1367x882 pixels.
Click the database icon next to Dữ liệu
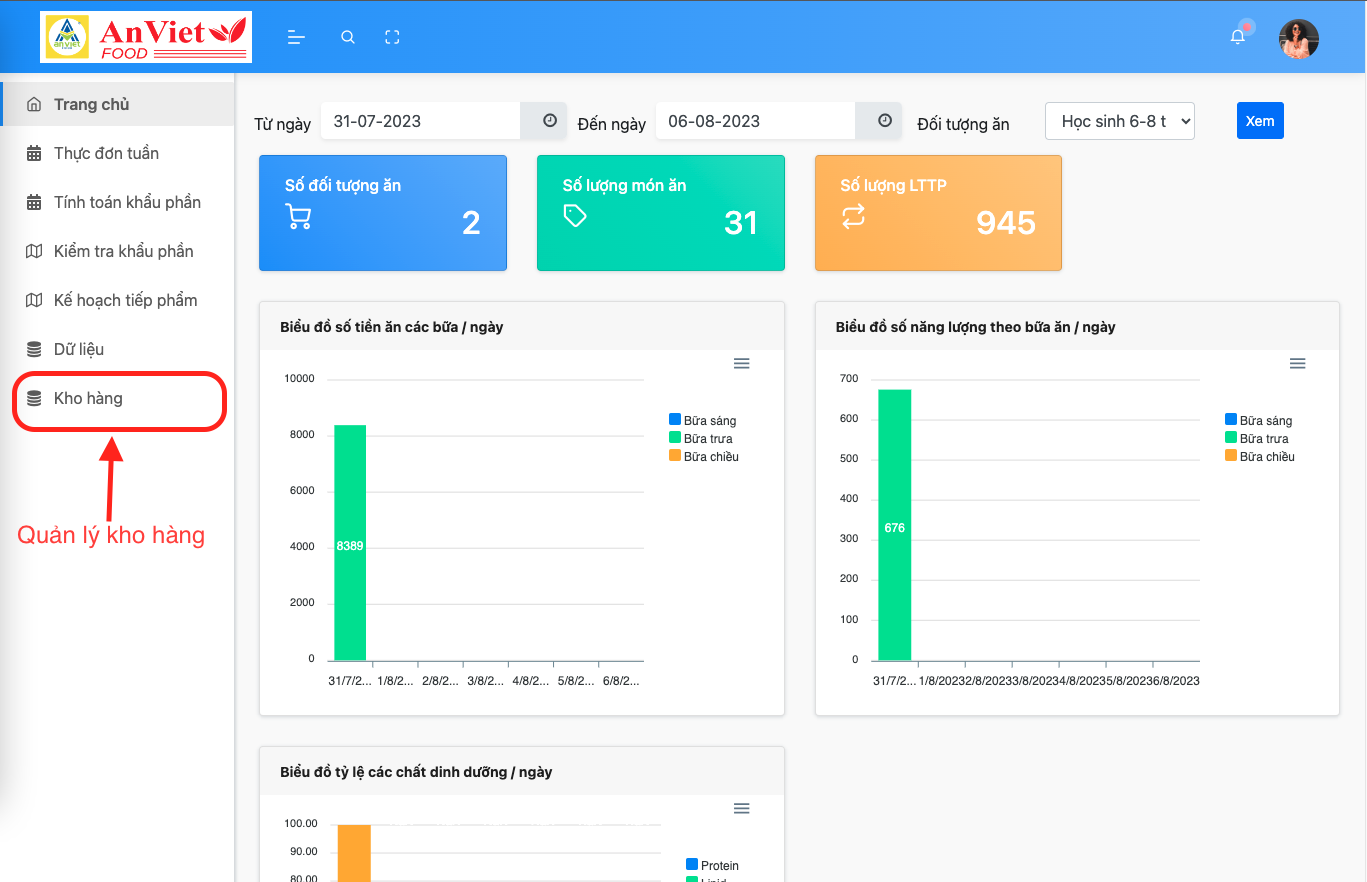pyautogui.click(x=34, y=348)
